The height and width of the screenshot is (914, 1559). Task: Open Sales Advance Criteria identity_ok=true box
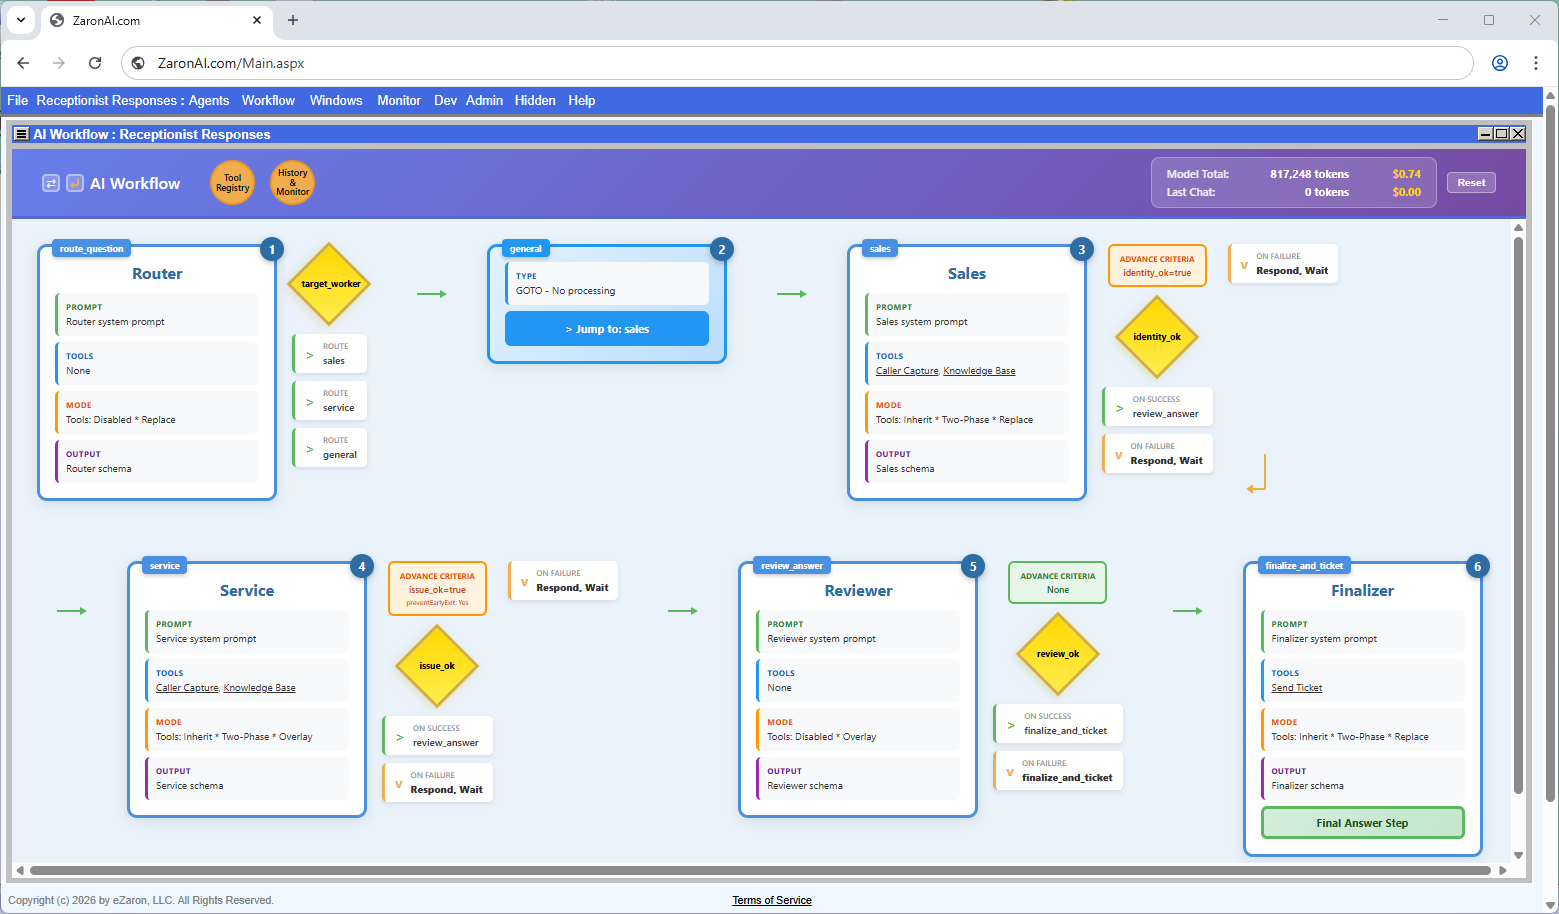click(x=1157, y=266)
